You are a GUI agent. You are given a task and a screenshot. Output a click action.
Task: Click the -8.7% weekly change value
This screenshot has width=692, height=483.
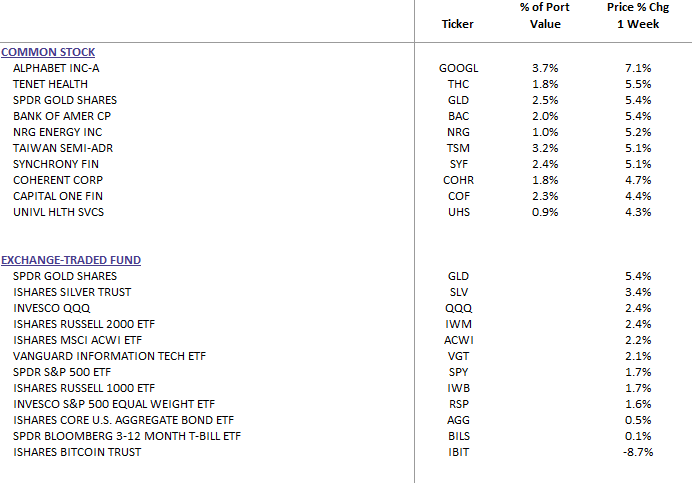tap(637, 452)
